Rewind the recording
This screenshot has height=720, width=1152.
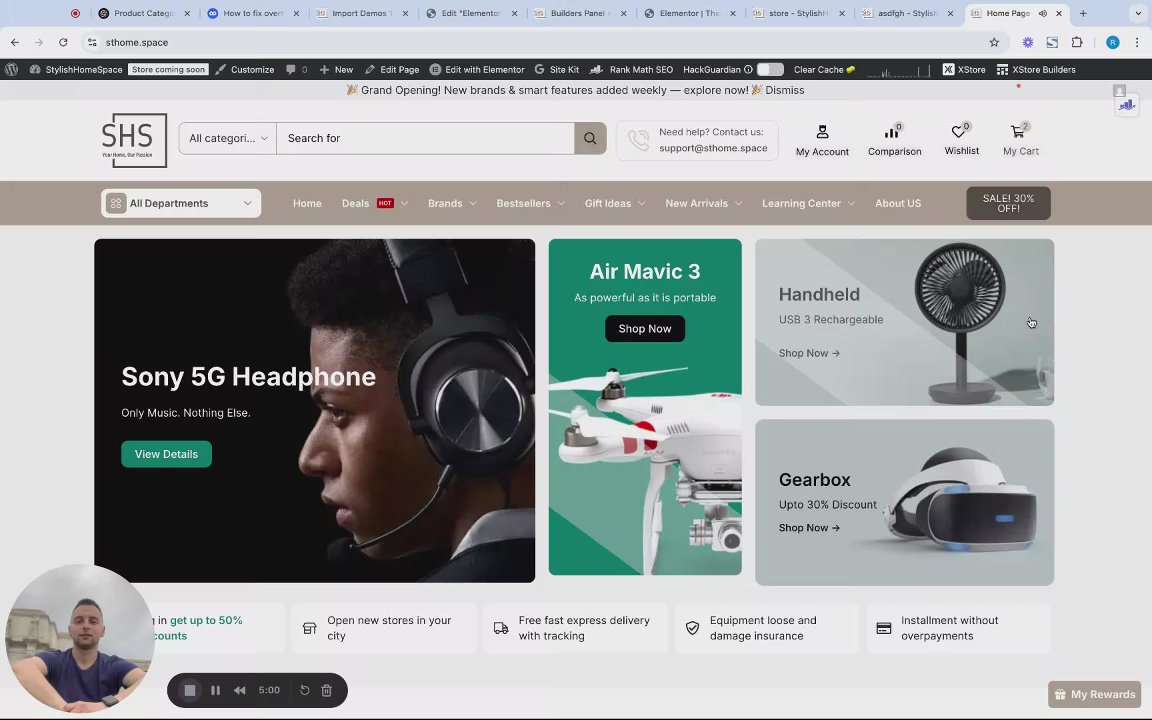[240, 691]
